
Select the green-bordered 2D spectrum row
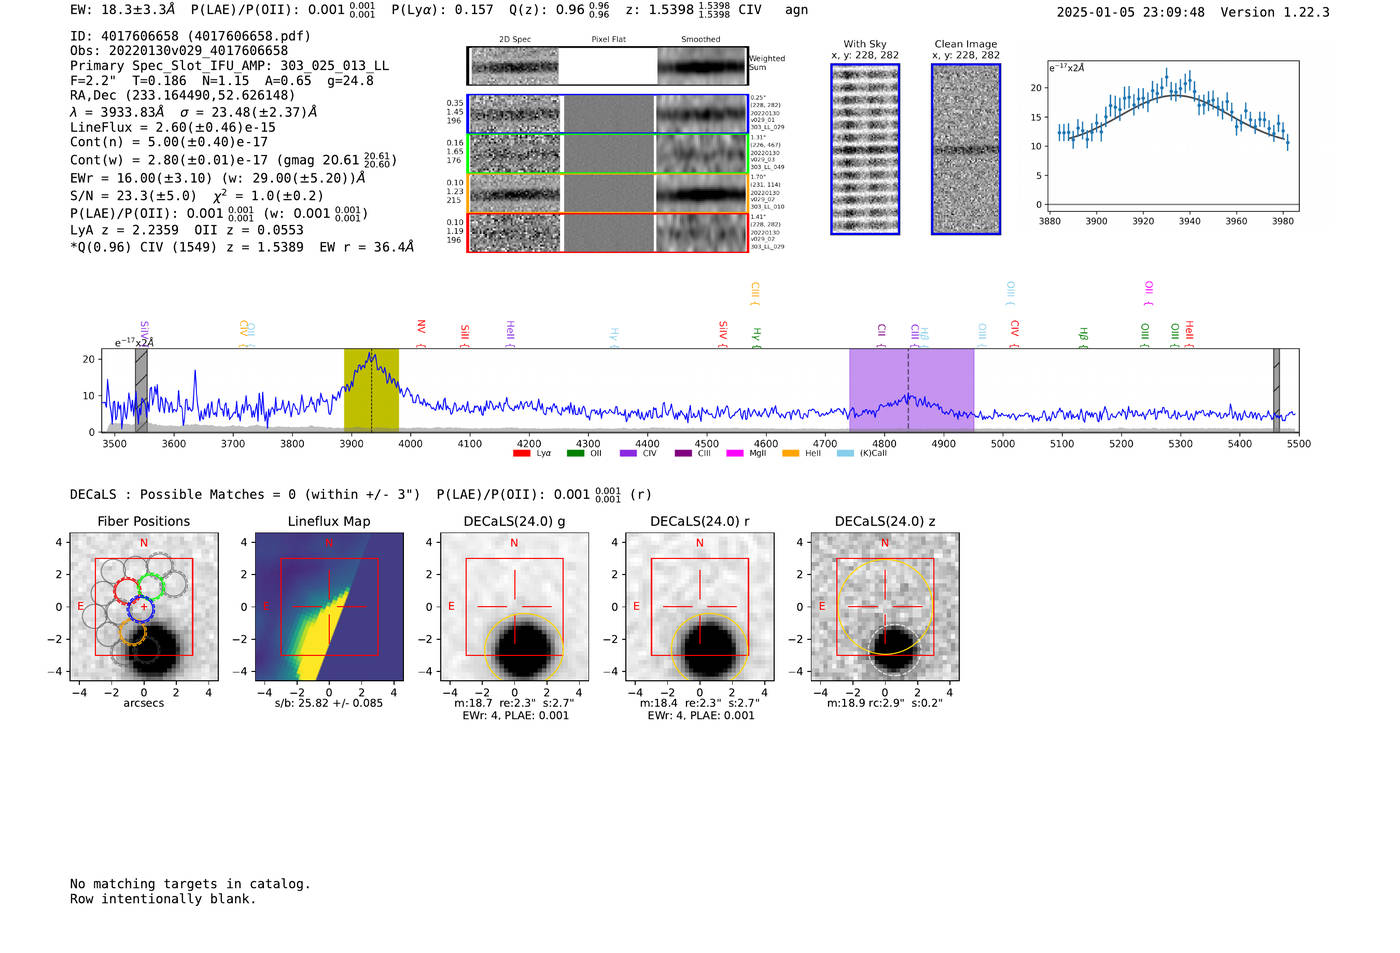pyautogui.click(x=608, y=154)
